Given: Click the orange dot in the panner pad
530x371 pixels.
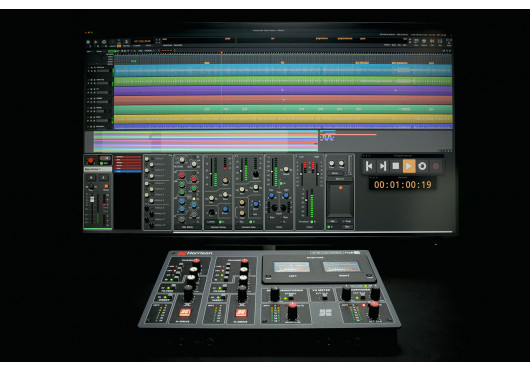Looking at the screenshot, I should coord(341,188).
